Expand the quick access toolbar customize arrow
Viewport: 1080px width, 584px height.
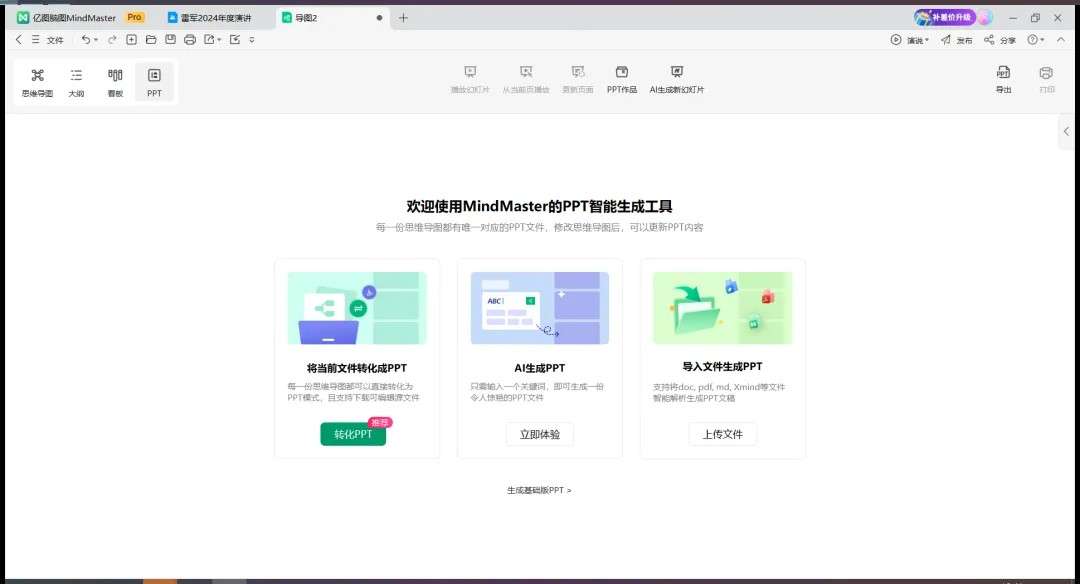click(252, 40)
